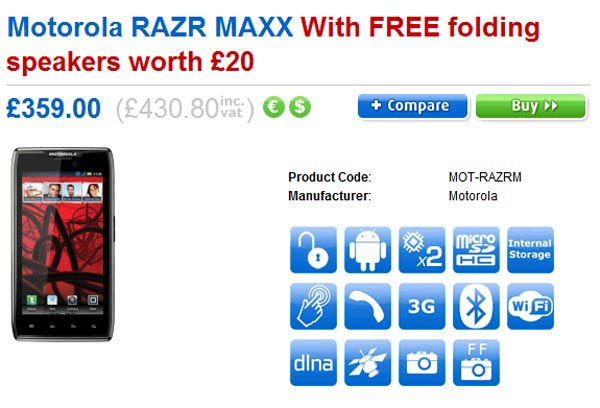Select the touchscreen finger tap icon
The width and height of the screenshot is (600, 408).
[313, 306]
